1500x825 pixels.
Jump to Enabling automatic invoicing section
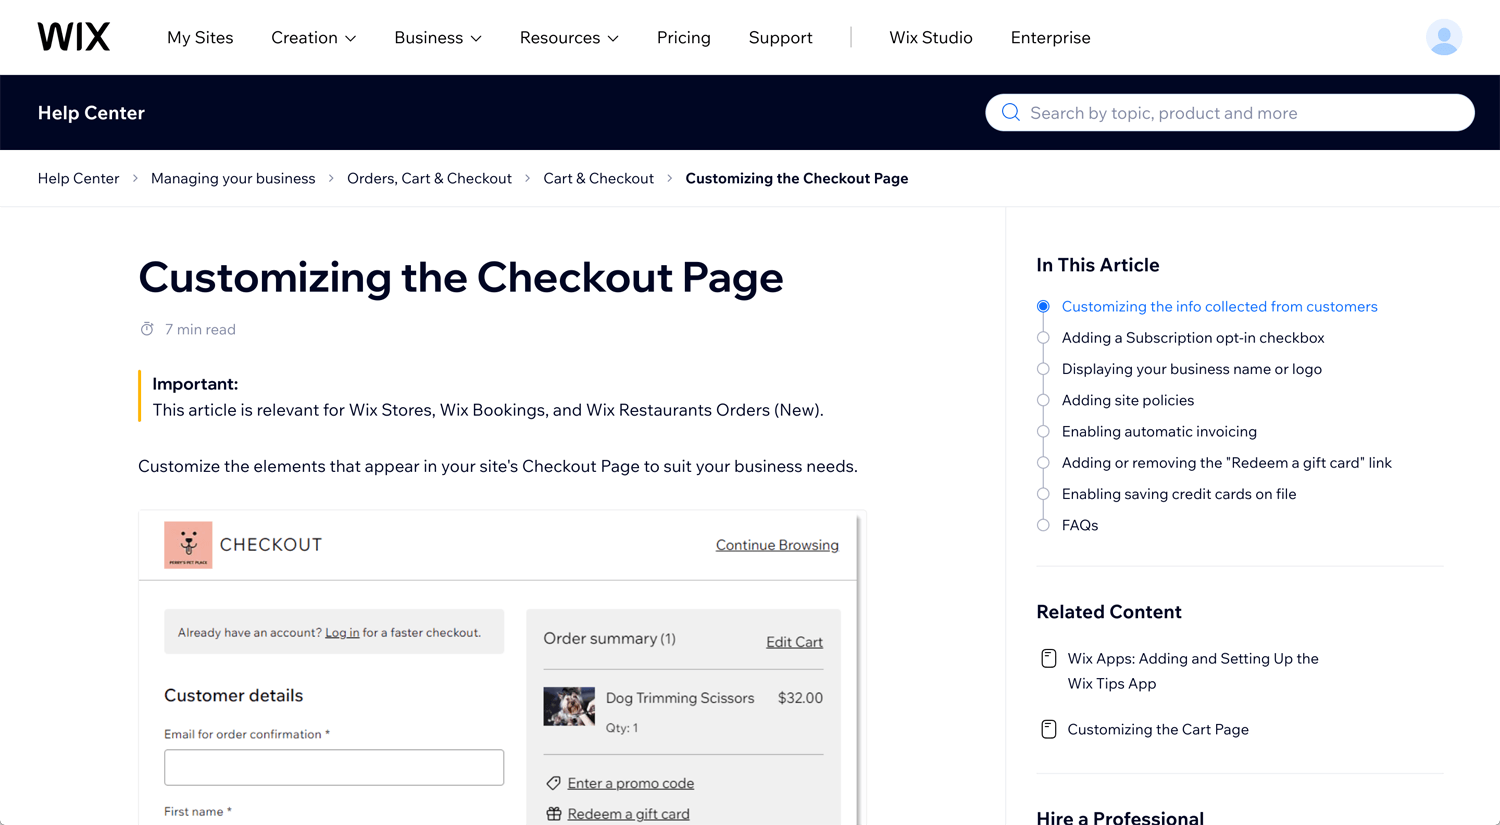click(x=1159, y=432)
